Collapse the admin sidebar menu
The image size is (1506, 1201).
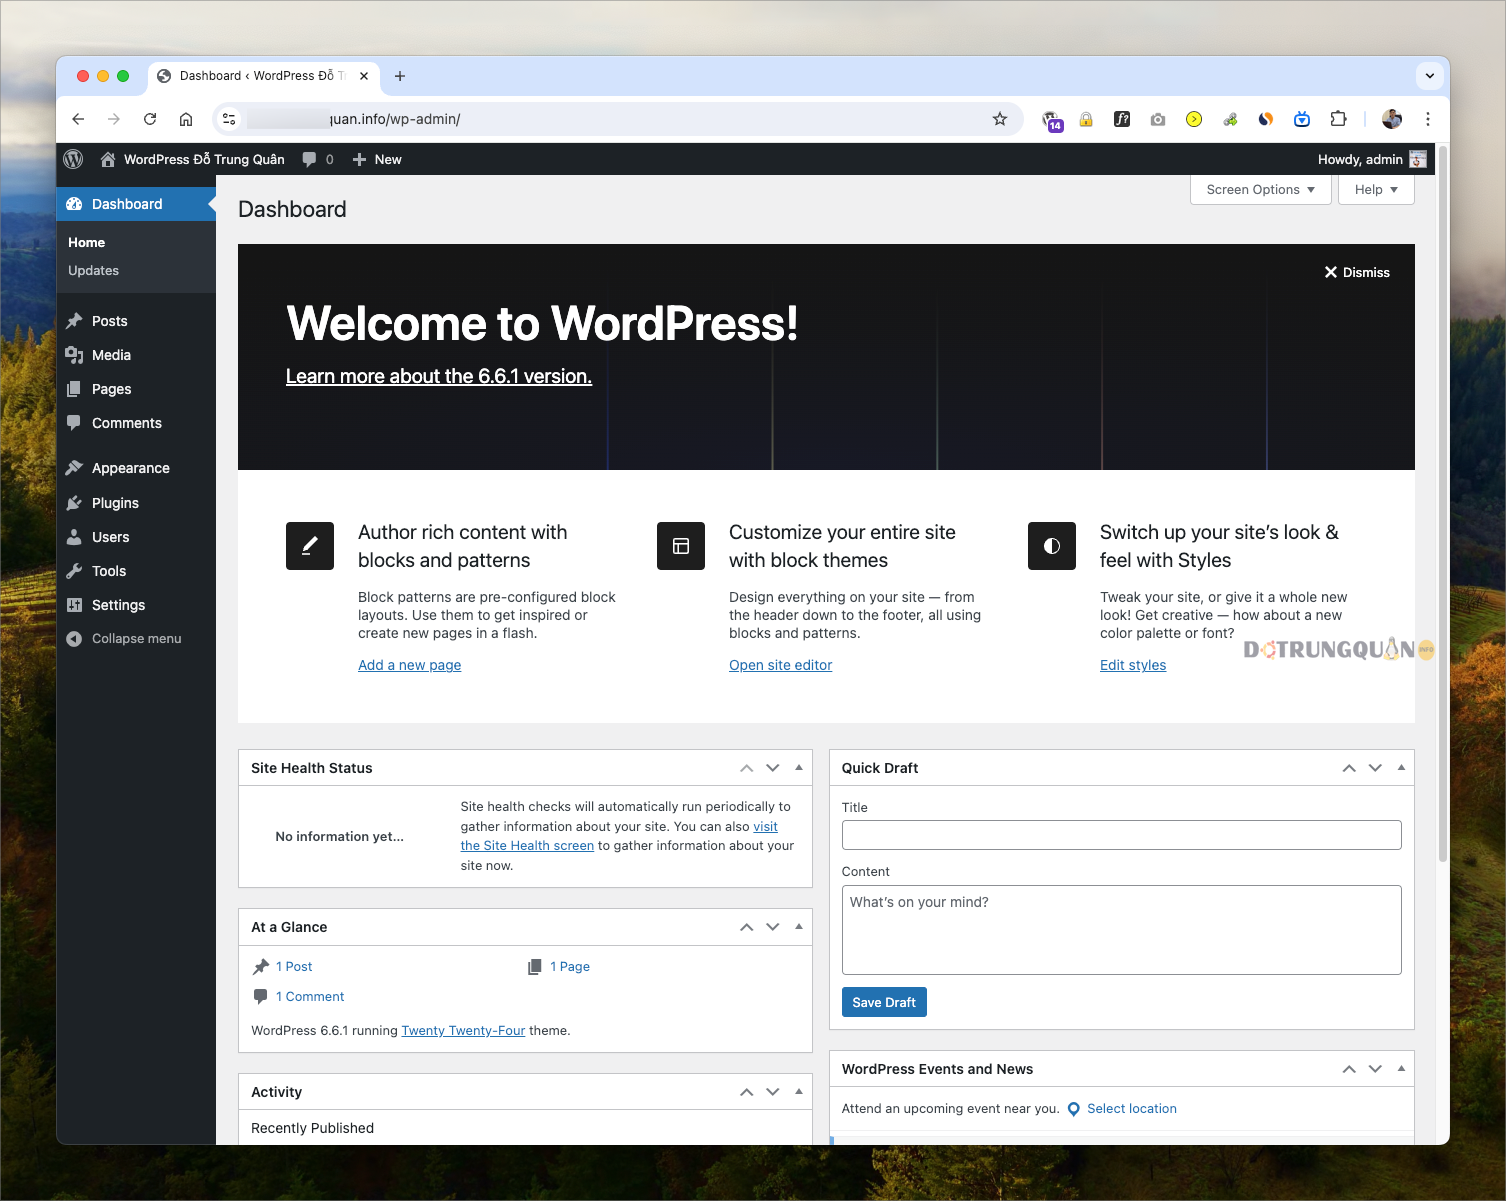tap(136, 639)
